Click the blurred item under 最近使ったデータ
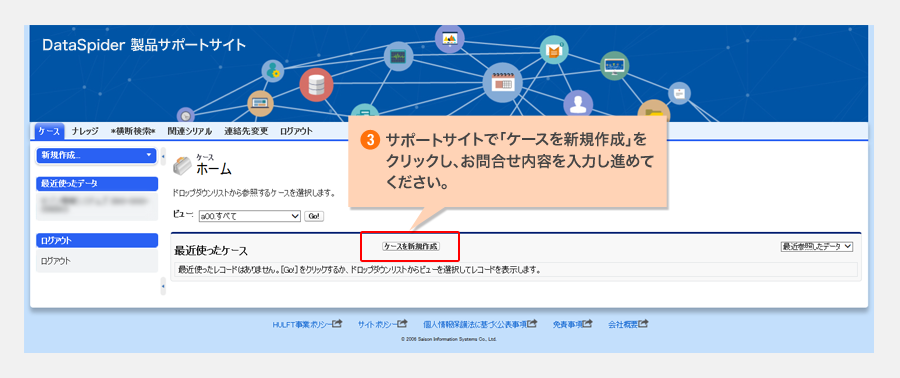 click(96, 206)
